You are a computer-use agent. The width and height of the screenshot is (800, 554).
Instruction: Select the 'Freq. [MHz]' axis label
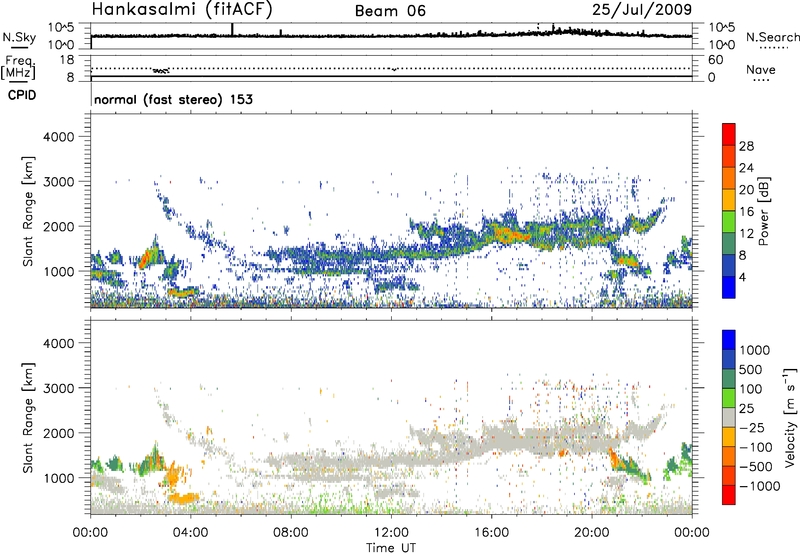[x=19, y=68]
